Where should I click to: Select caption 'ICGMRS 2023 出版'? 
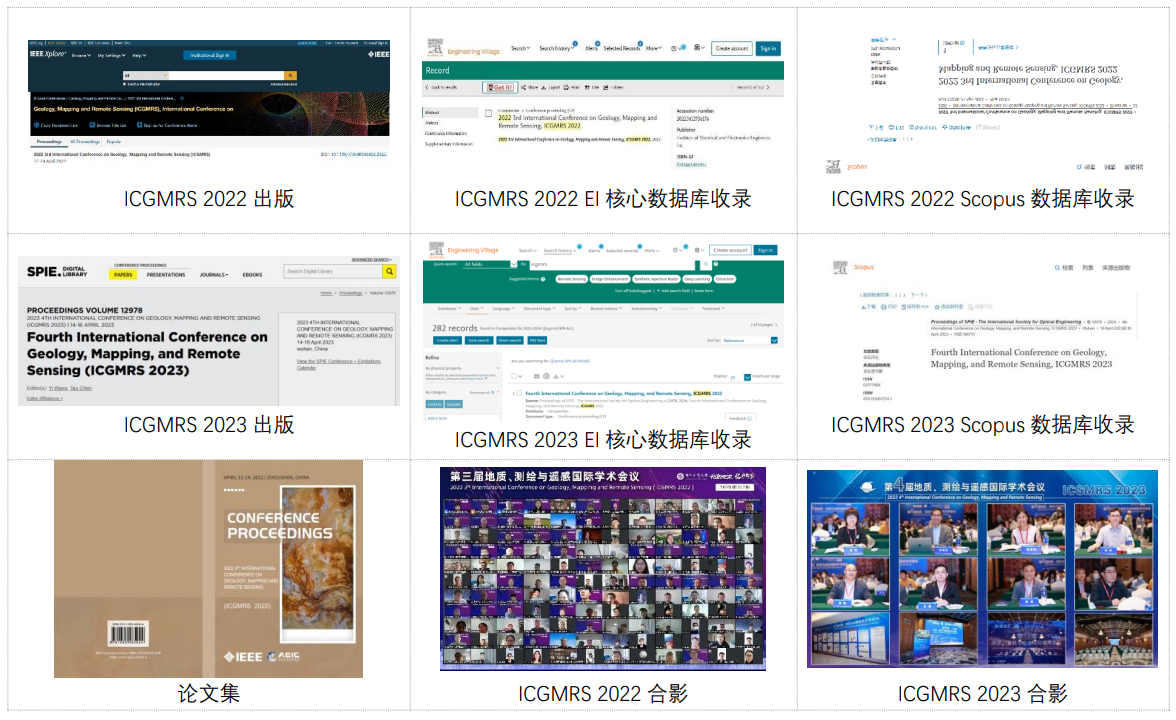pos(208,424)
